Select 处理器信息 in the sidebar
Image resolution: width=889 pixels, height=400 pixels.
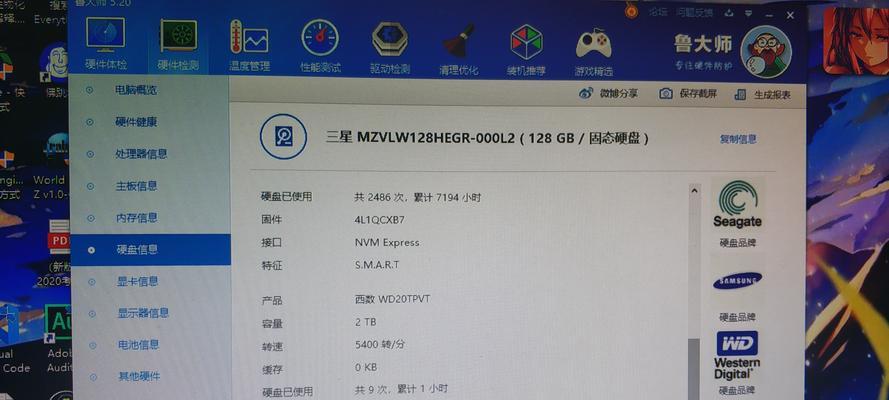[141, 154]
